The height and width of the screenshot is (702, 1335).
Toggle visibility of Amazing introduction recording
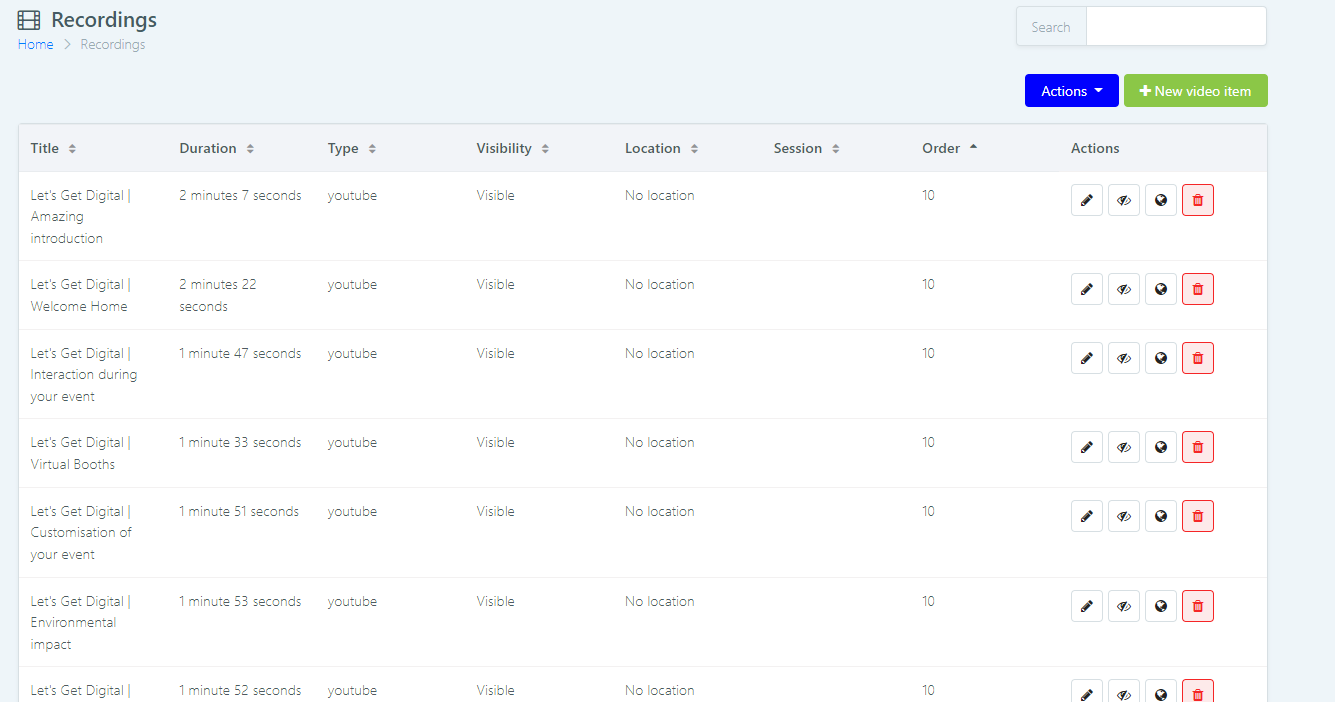pos(1124,200)
